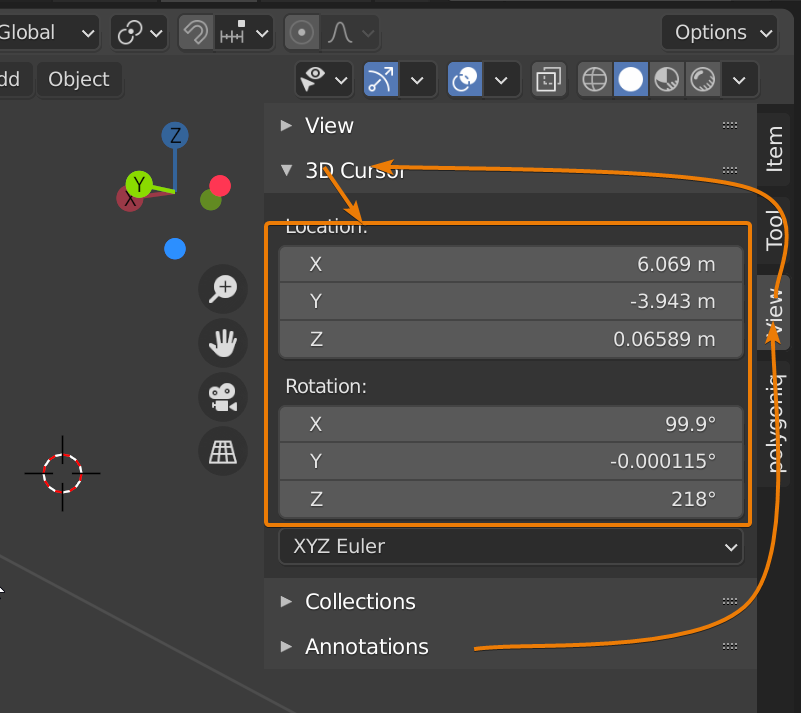Toggle snapping magnet button

tap(197, 33)
